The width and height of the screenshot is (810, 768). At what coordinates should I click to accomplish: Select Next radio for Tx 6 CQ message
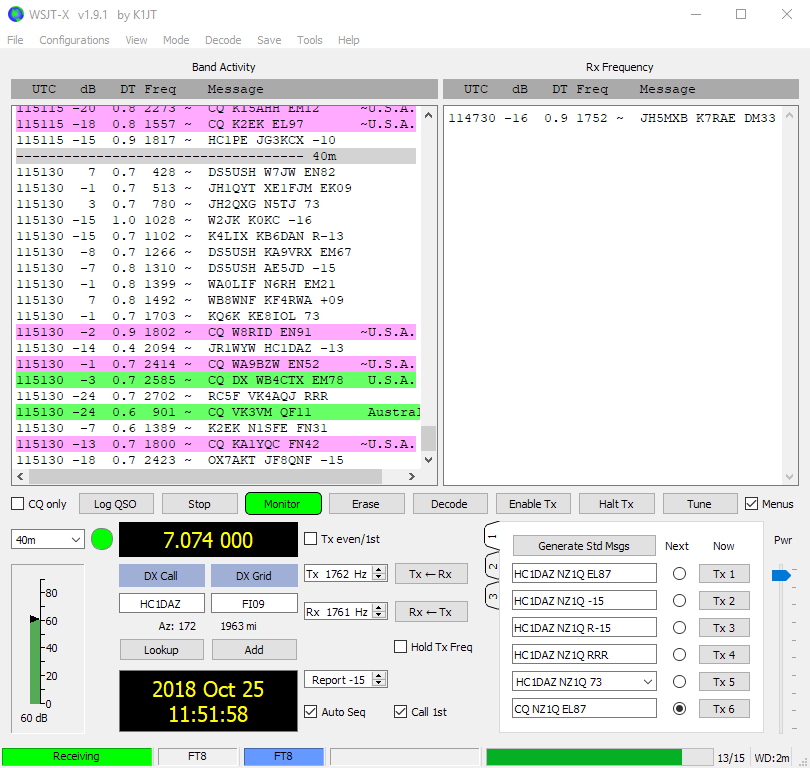pyautogui.click(x=679, y=709)
